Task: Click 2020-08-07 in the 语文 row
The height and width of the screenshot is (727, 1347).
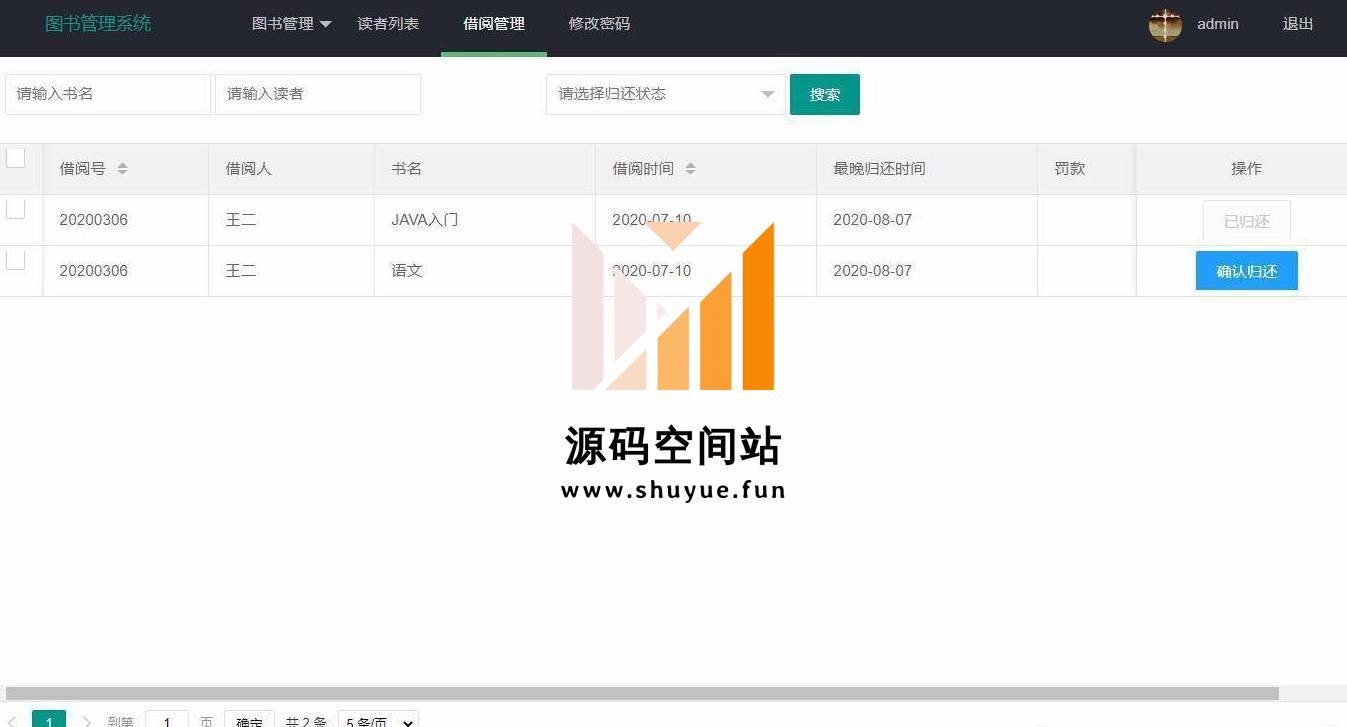Action: click(873, 271)
